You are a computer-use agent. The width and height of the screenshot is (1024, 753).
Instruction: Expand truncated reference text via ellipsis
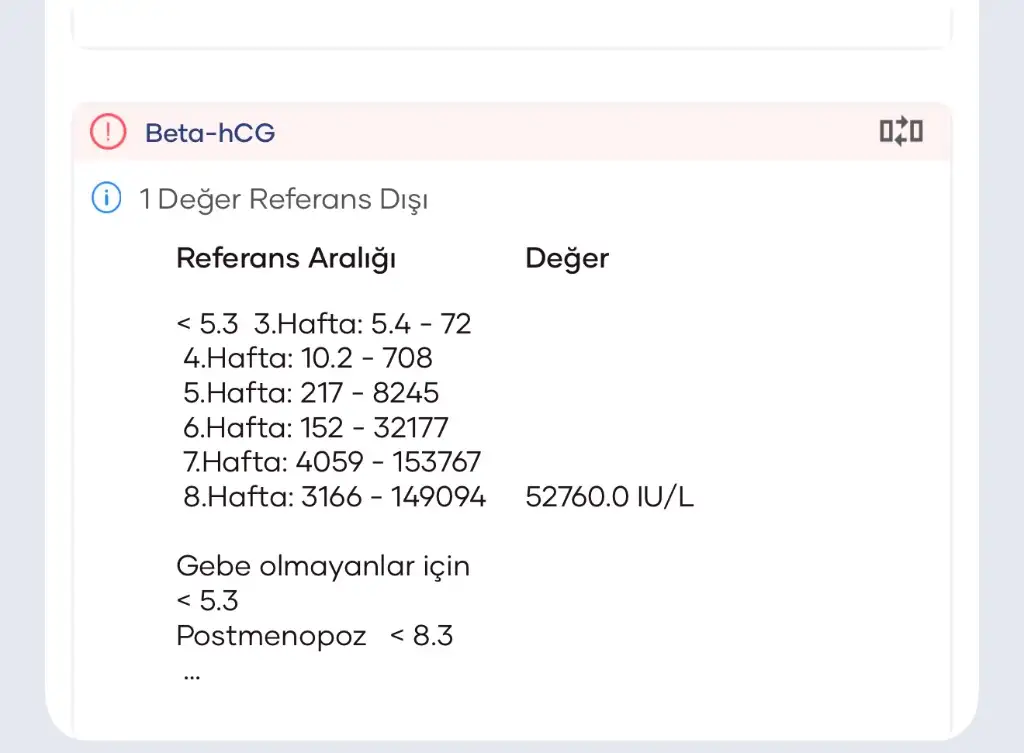click(192, 673)
